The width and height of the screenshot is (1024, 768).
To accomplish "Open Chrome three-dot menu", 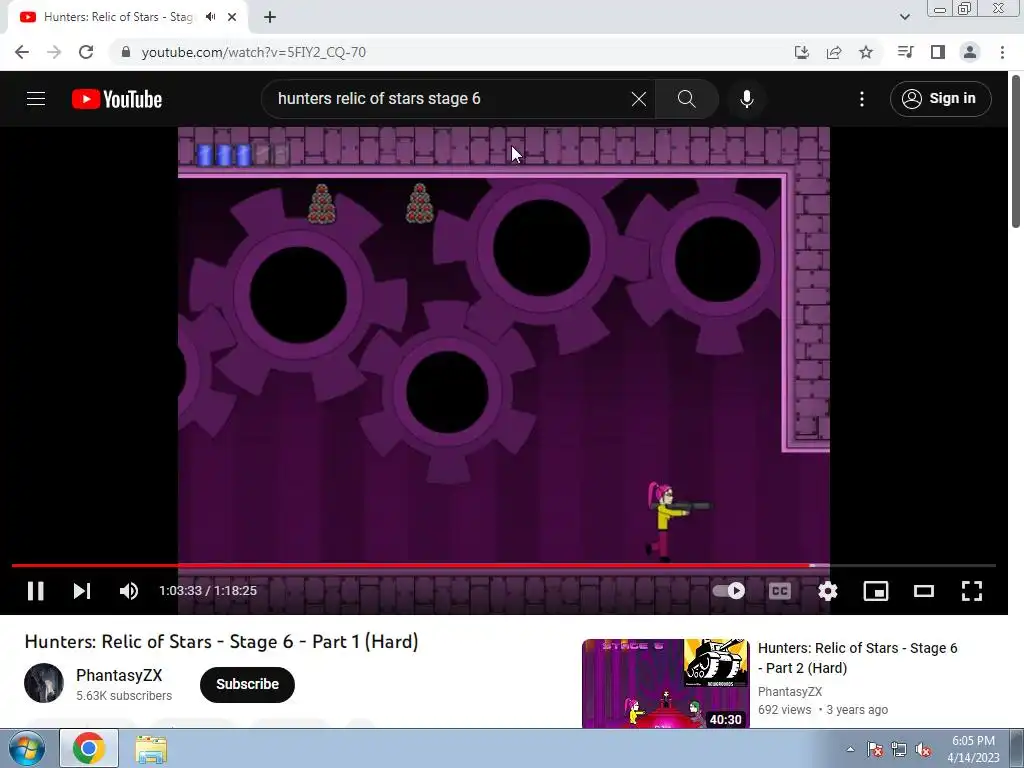I will coord(1002,52).
